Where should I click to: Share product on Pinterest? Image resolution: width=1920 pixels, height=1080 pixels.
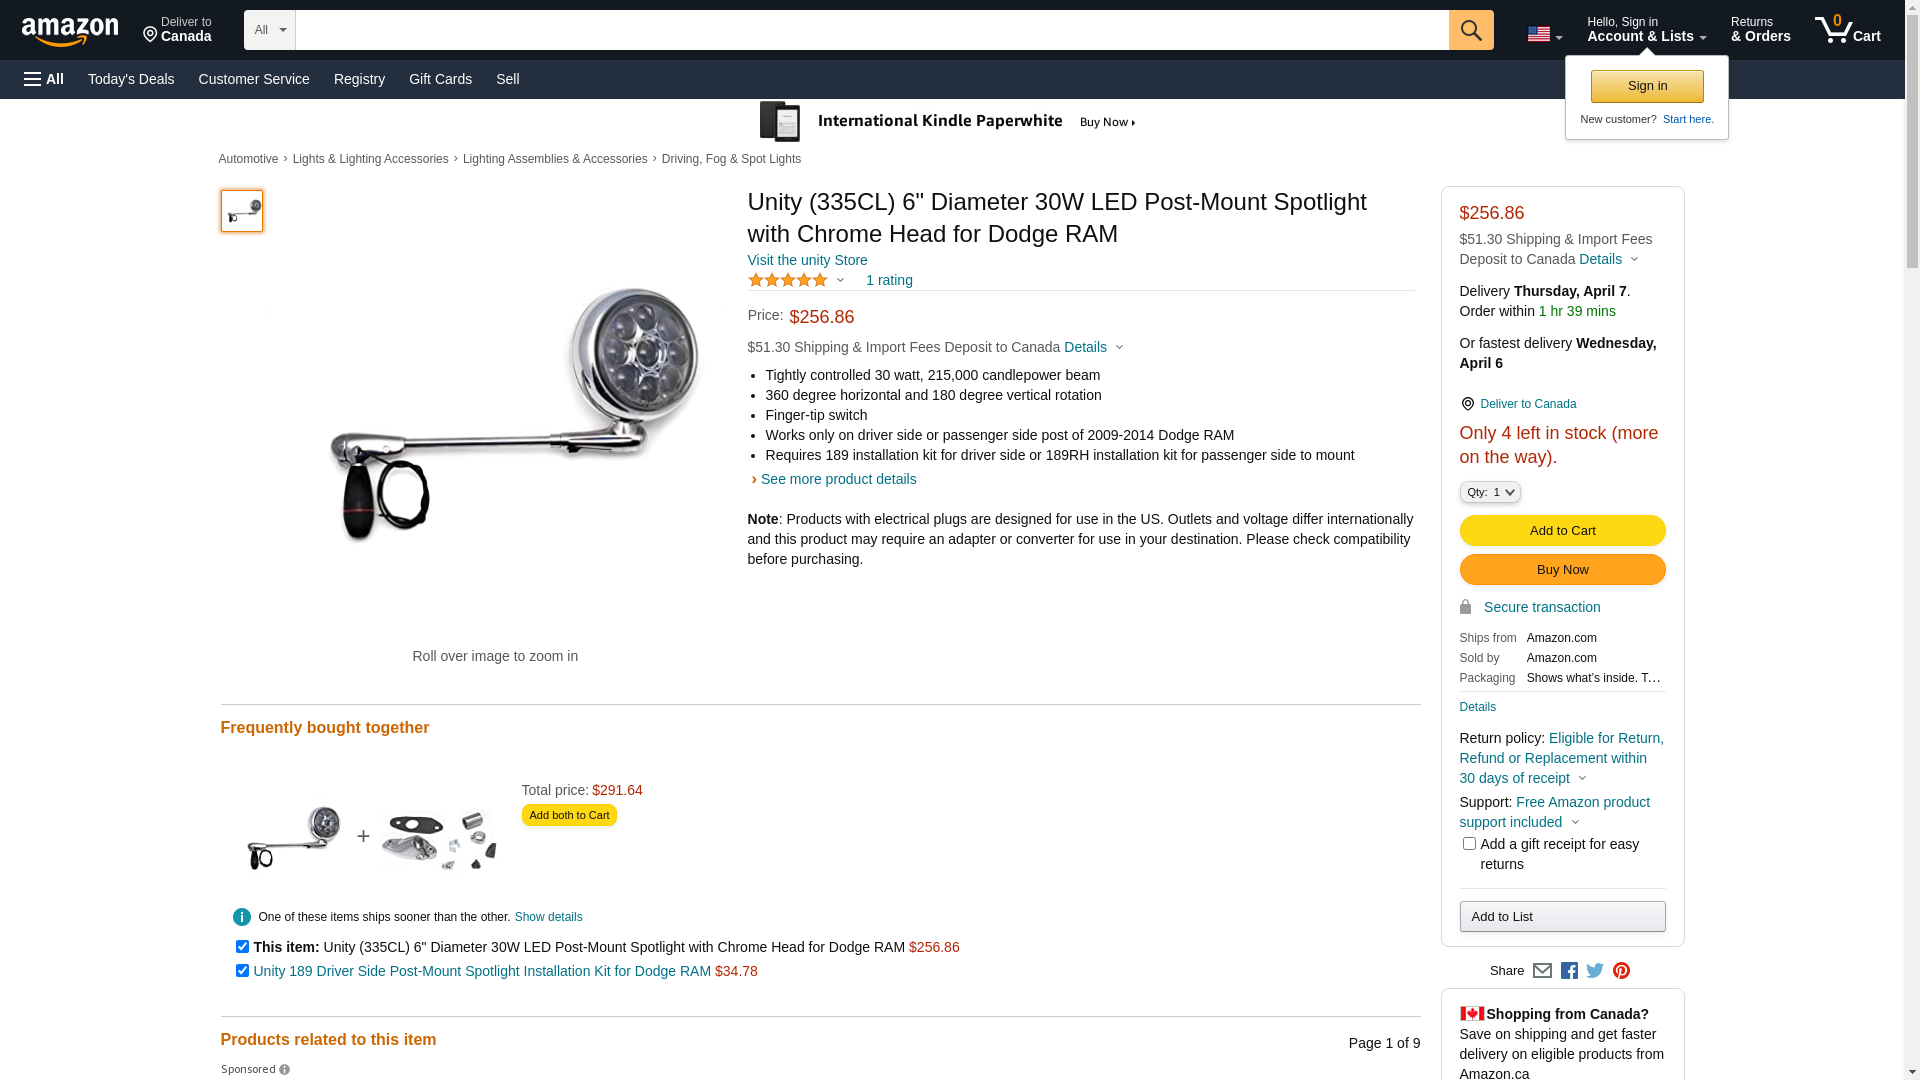tap(1621, 971)
